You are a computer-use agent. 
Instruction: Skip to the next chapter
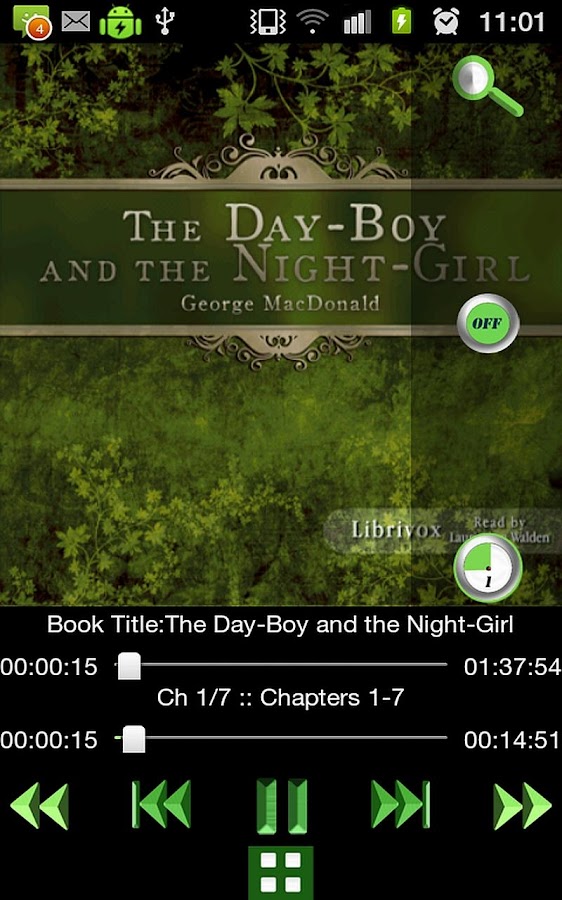pyautogui.click(x=401, y=804)
